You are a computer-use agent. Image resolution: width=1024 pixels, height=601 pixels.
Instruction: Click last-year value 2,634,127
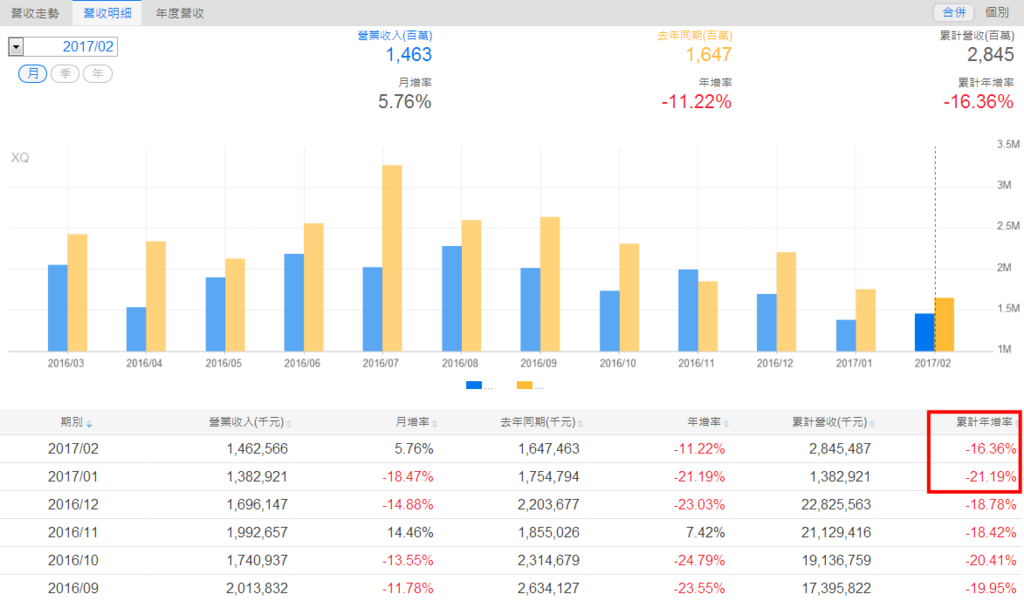coord(549,588)
